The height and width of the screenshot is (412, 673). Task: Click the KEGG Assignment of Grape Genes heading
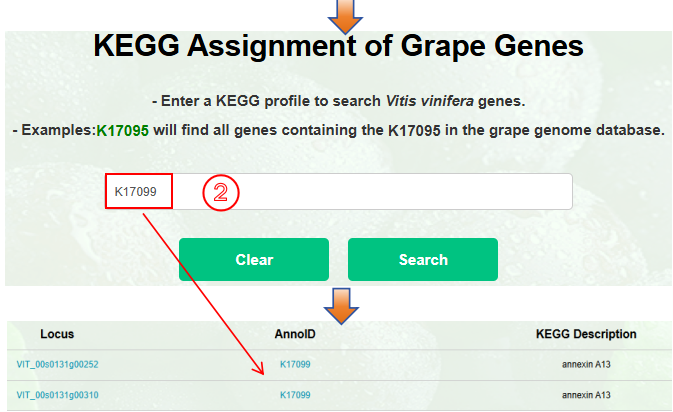(338, 46)
